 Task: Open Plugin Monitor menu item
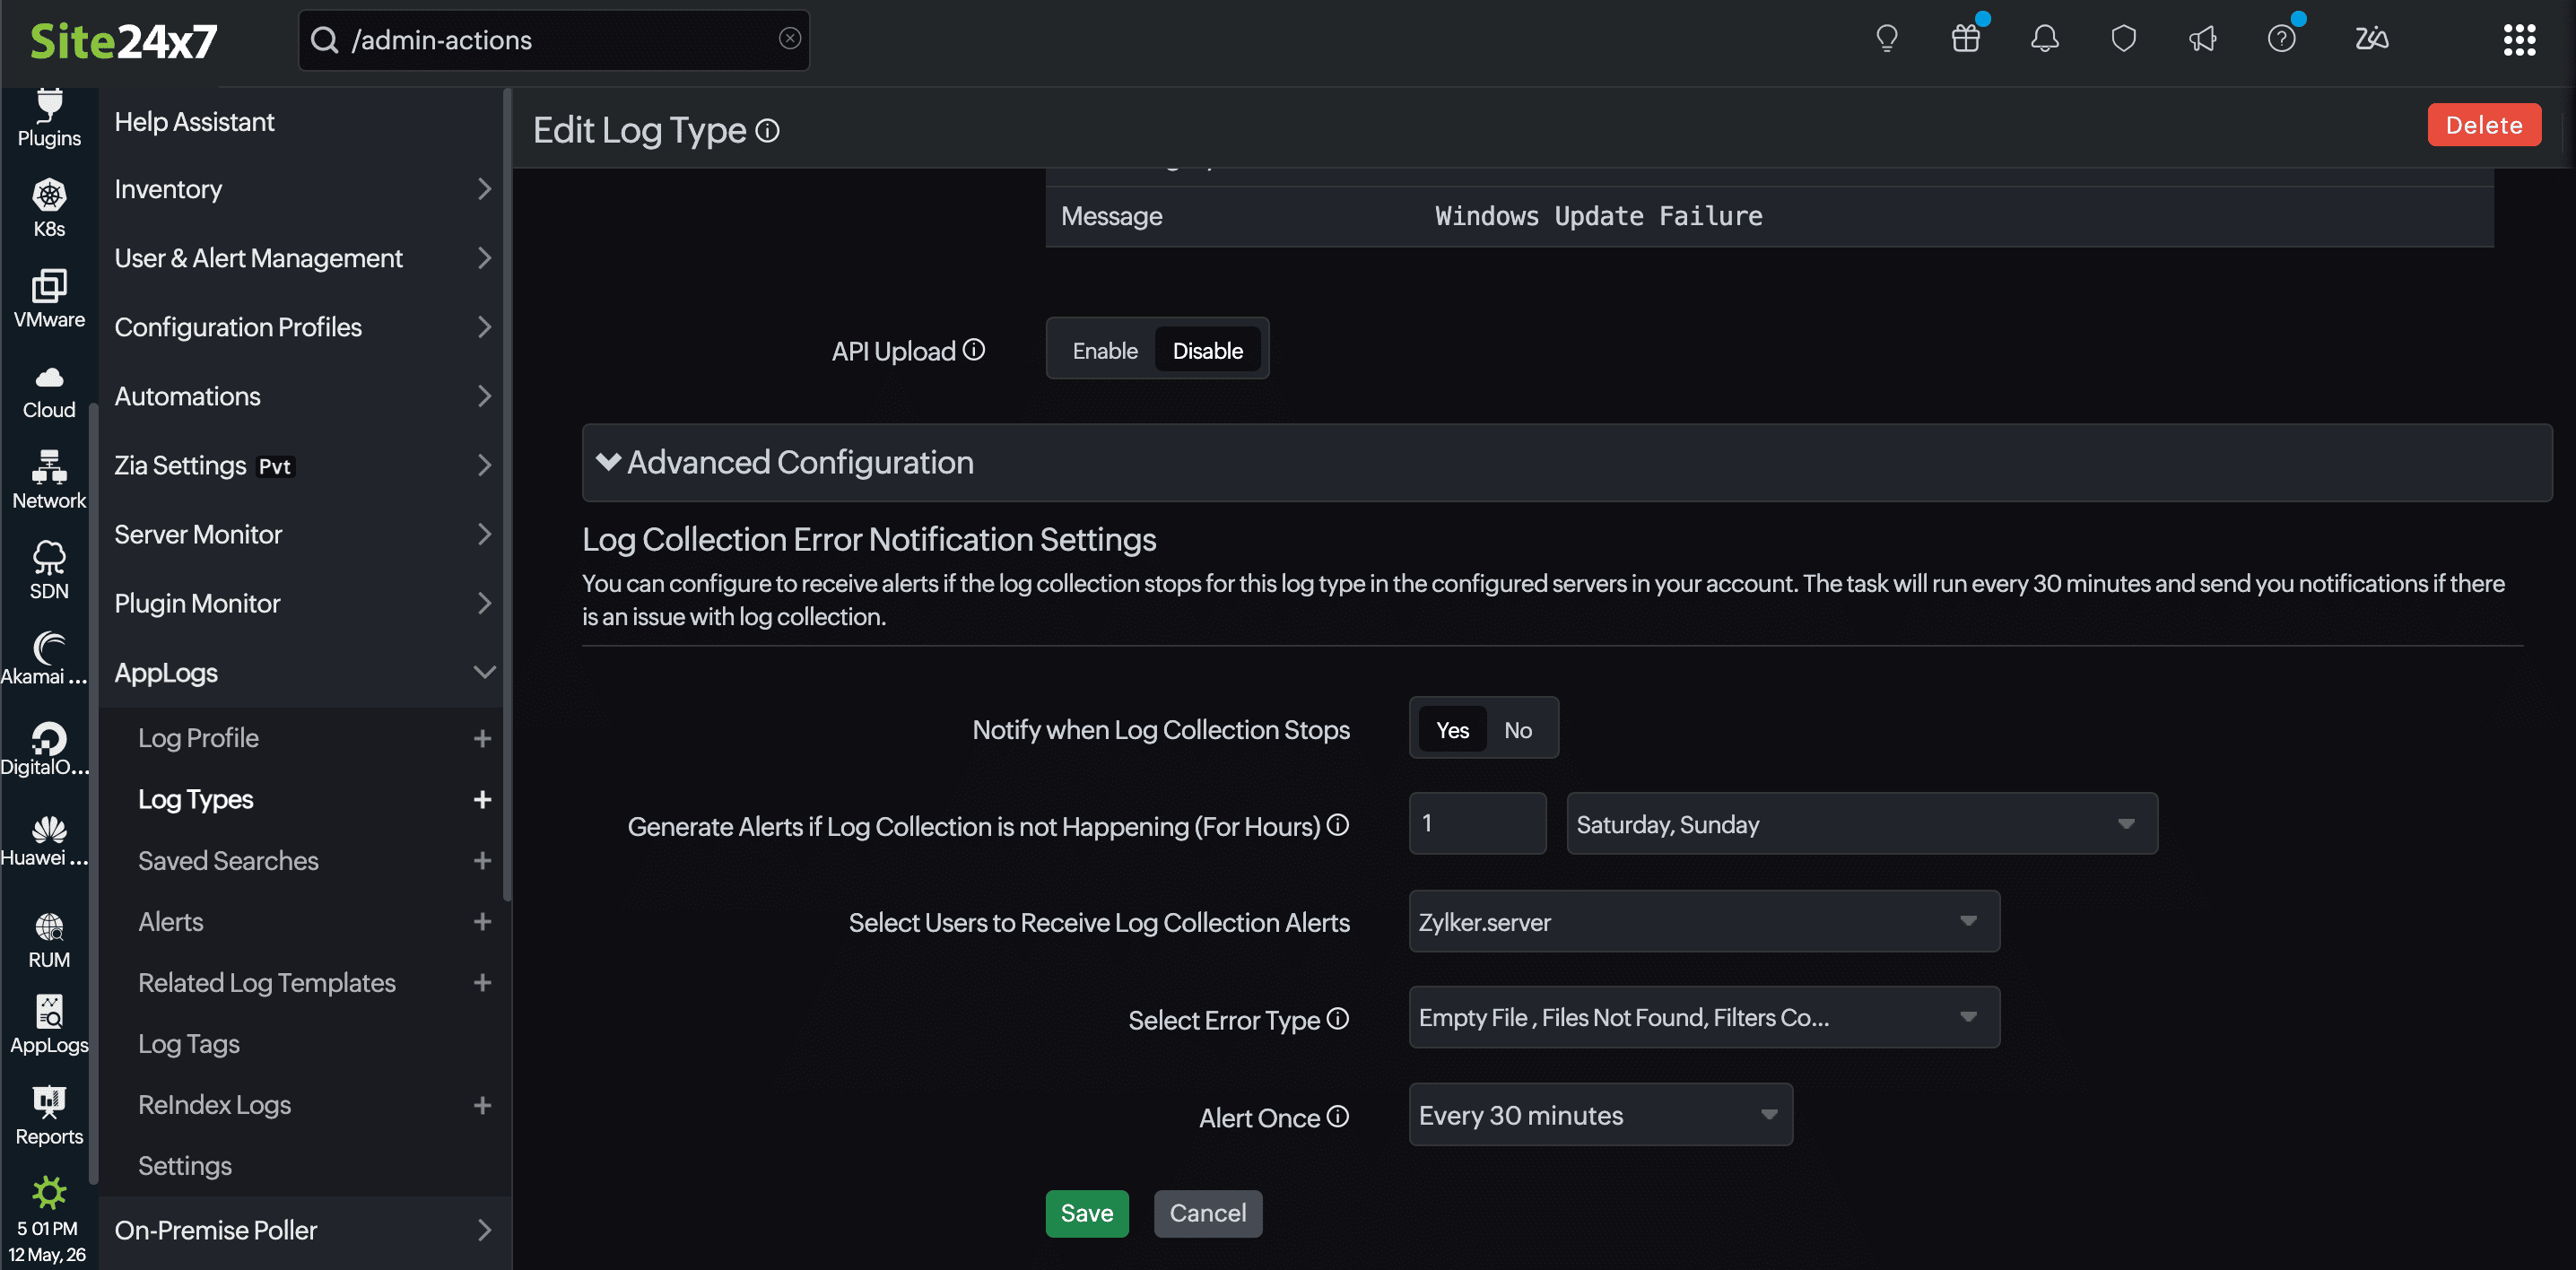coord(304,603)
